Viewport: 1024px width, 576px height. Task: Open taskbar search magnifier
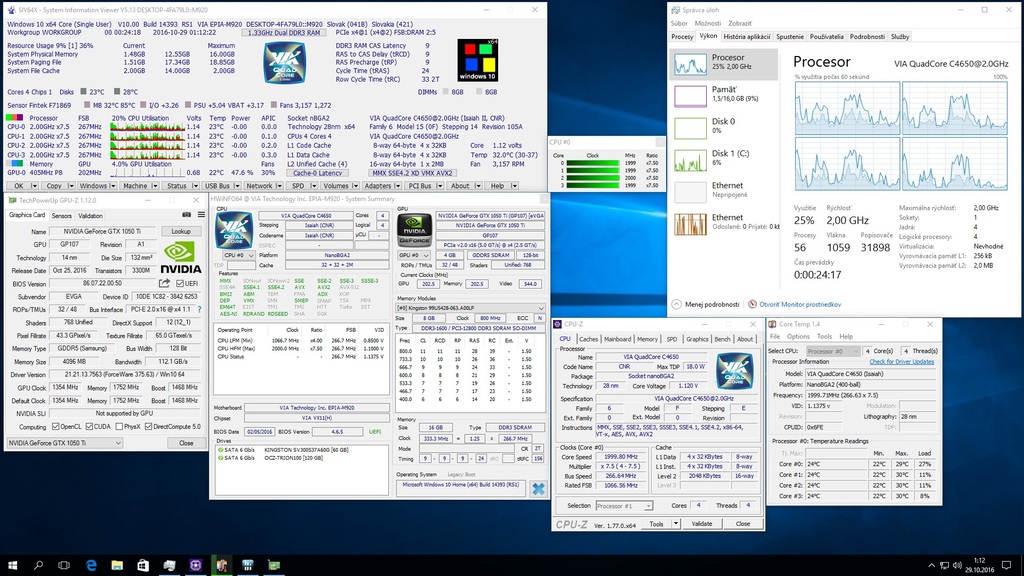[39, 565]
